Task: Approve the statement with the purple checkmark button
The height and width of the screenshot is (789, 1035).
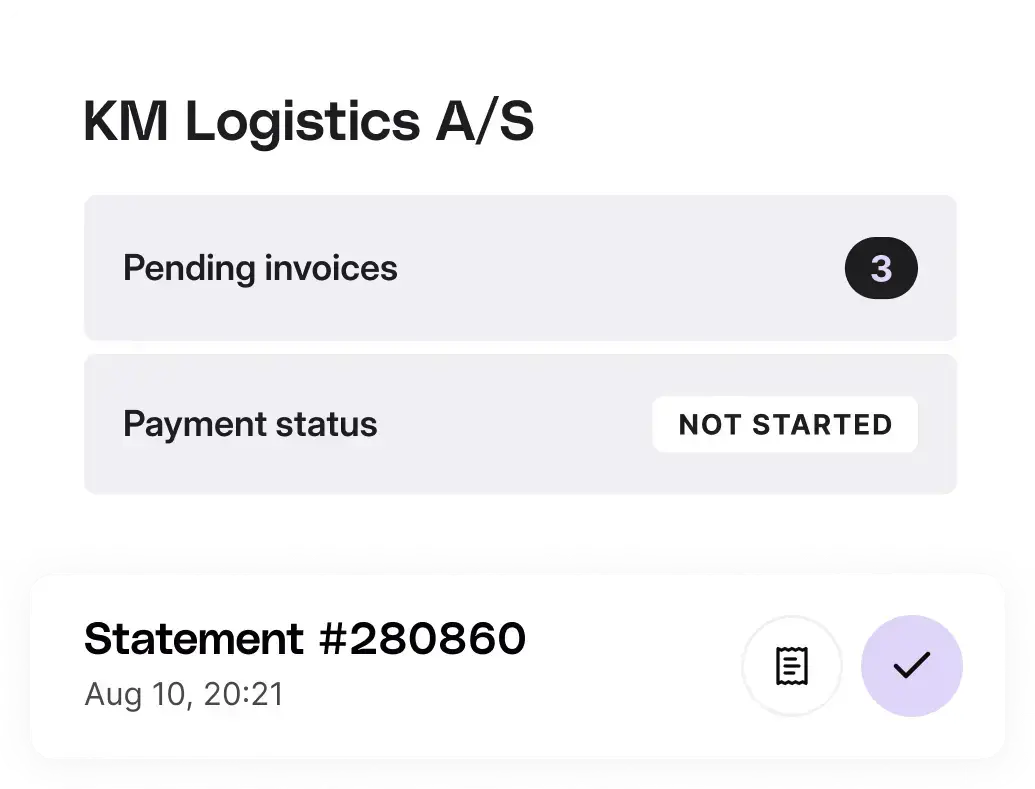Action: (912, 666)
